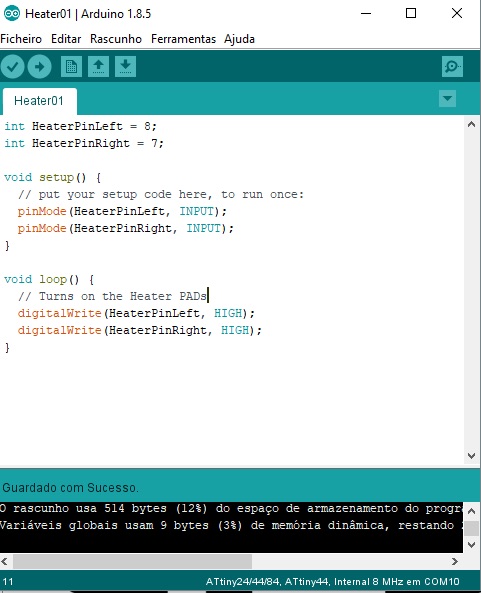The image size is (481, 593).
Task: Click the Arduino logo in title bar
Action: pos(11,14)
